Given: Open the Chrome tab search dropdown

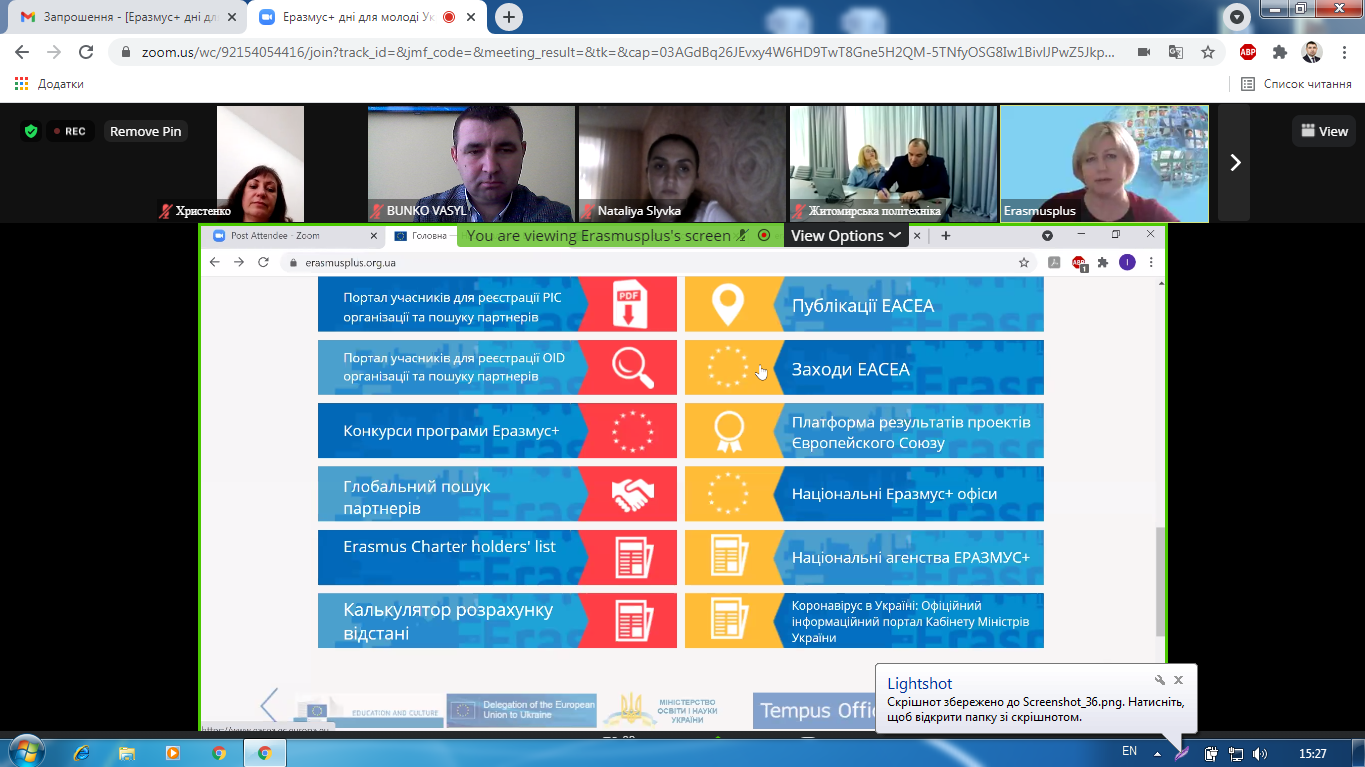Looking at the screenshot, I should click(x=1238, y=17).
